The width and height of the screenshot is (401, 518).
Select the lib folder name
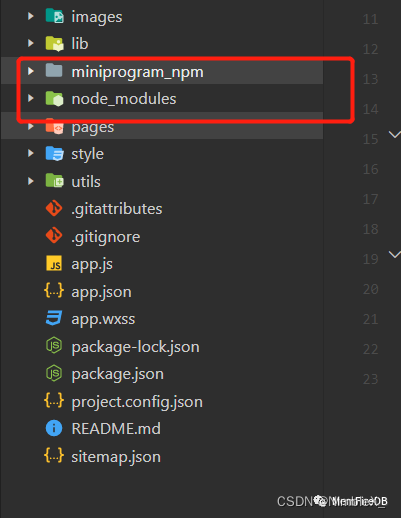pyautogui.click(x=80, y=44)
